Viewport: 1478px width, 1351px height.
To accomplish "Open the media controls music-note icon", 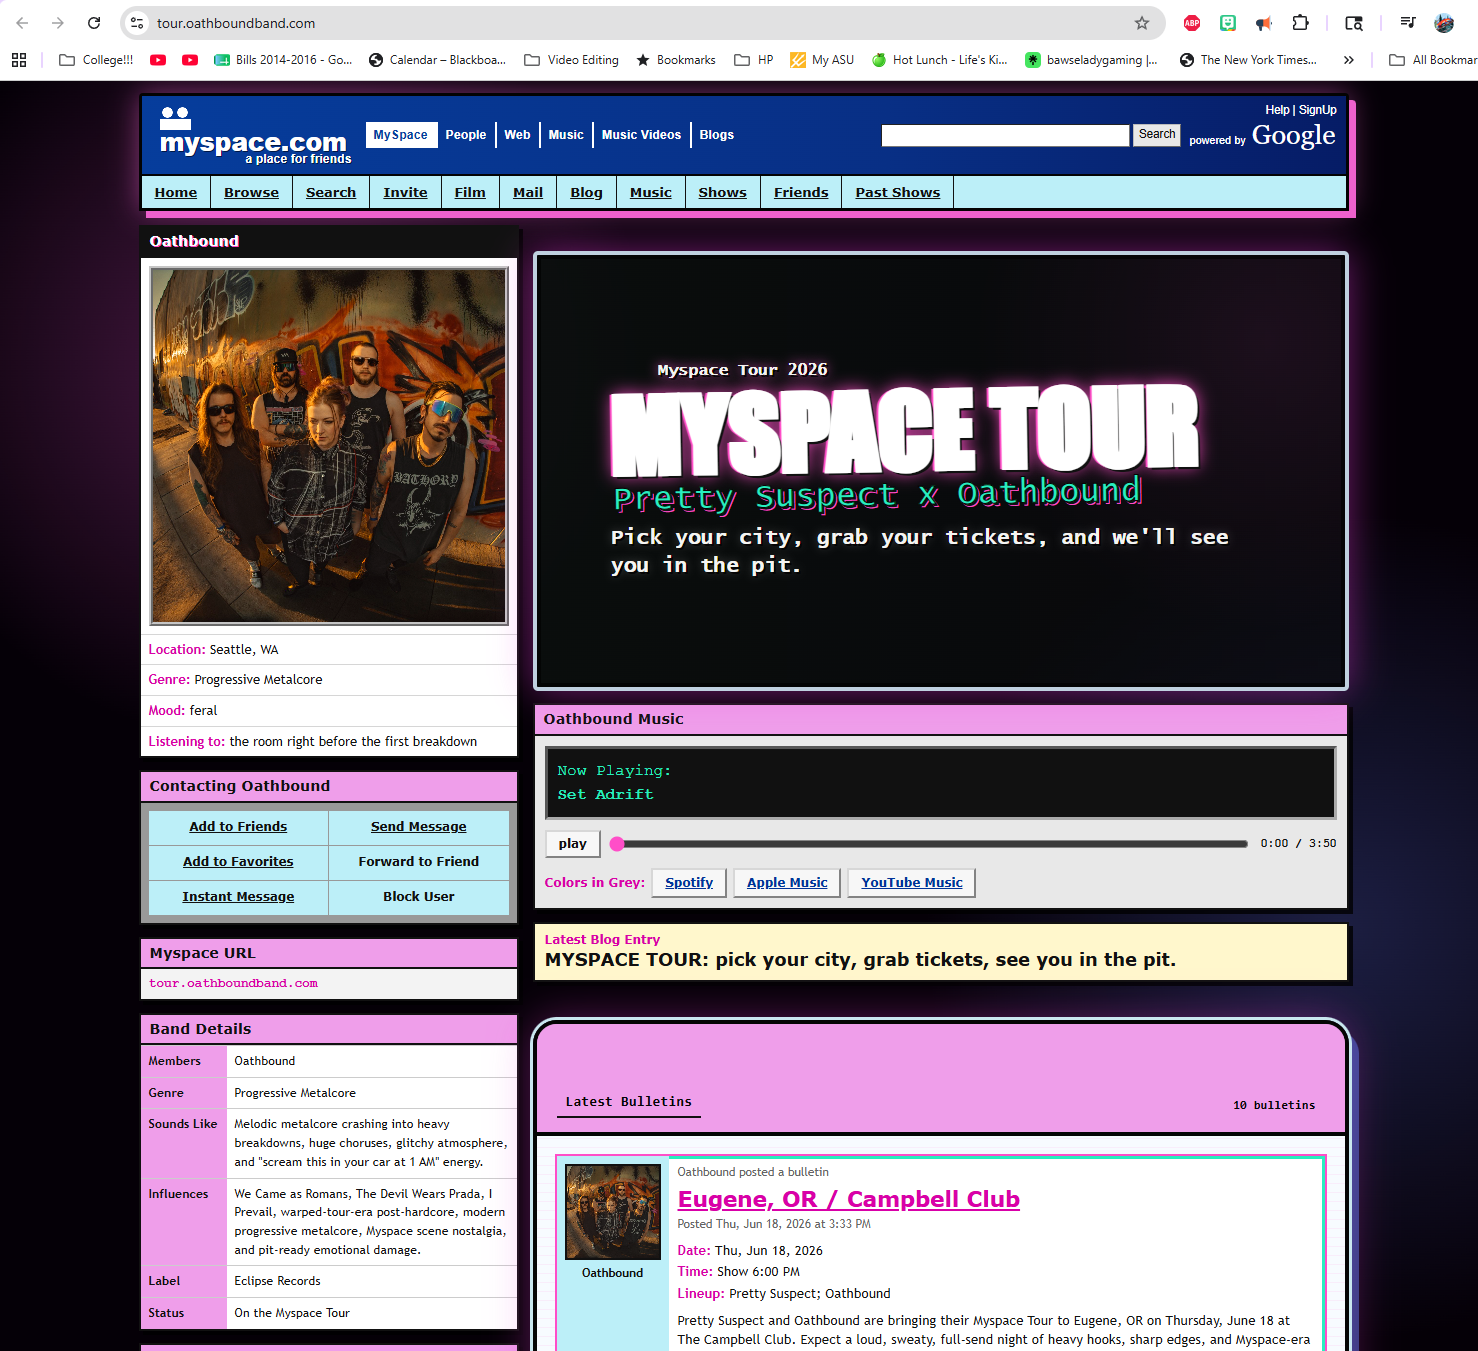I will 1408,23.
